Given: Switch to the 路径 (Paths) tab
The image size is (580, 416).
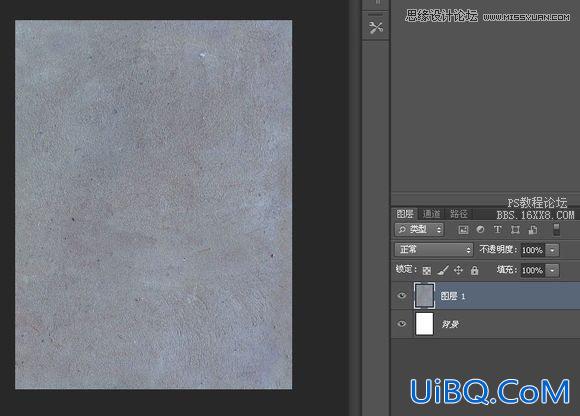Looking at the screenshot, I should 459,214.
